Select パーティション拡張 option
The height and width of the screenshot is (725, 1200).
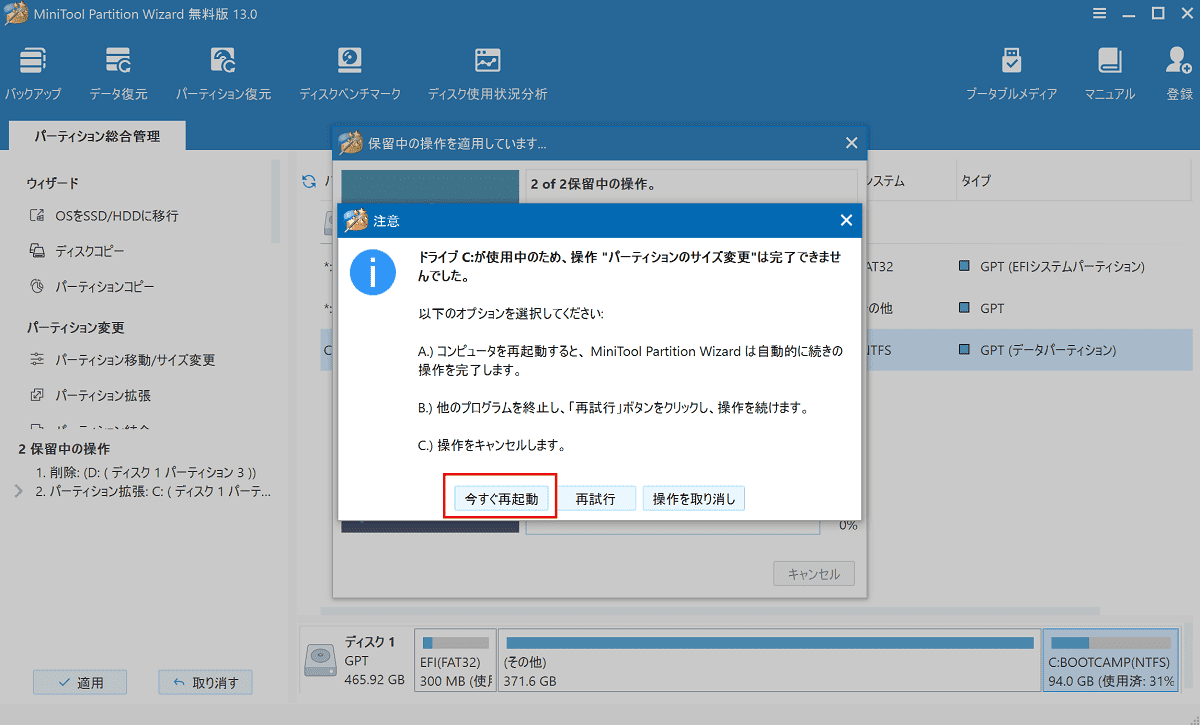pos(103,395)
